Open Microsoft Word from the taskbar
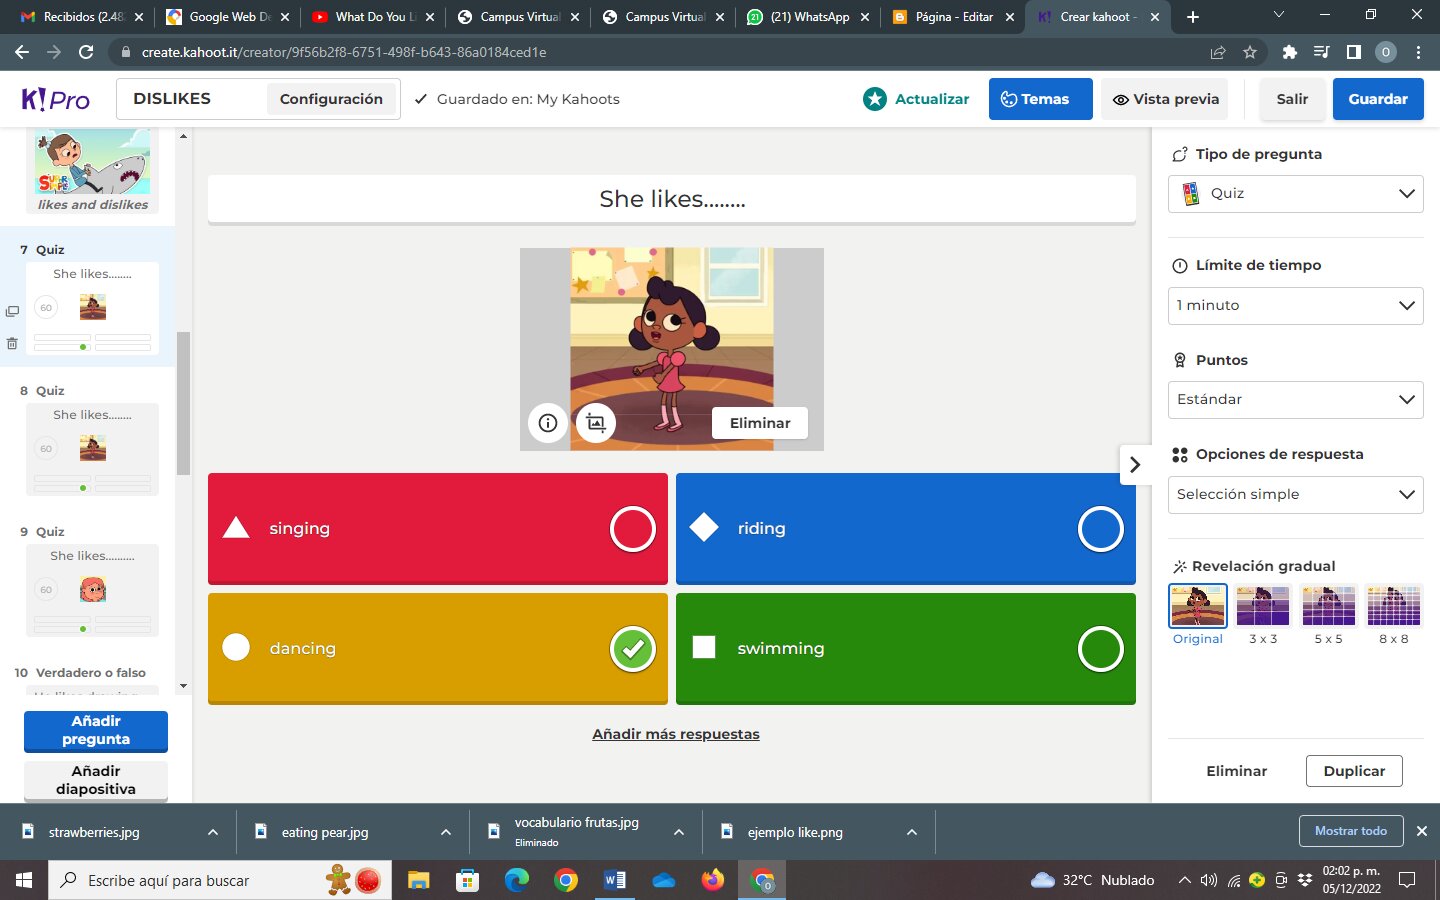 (615, 880)
